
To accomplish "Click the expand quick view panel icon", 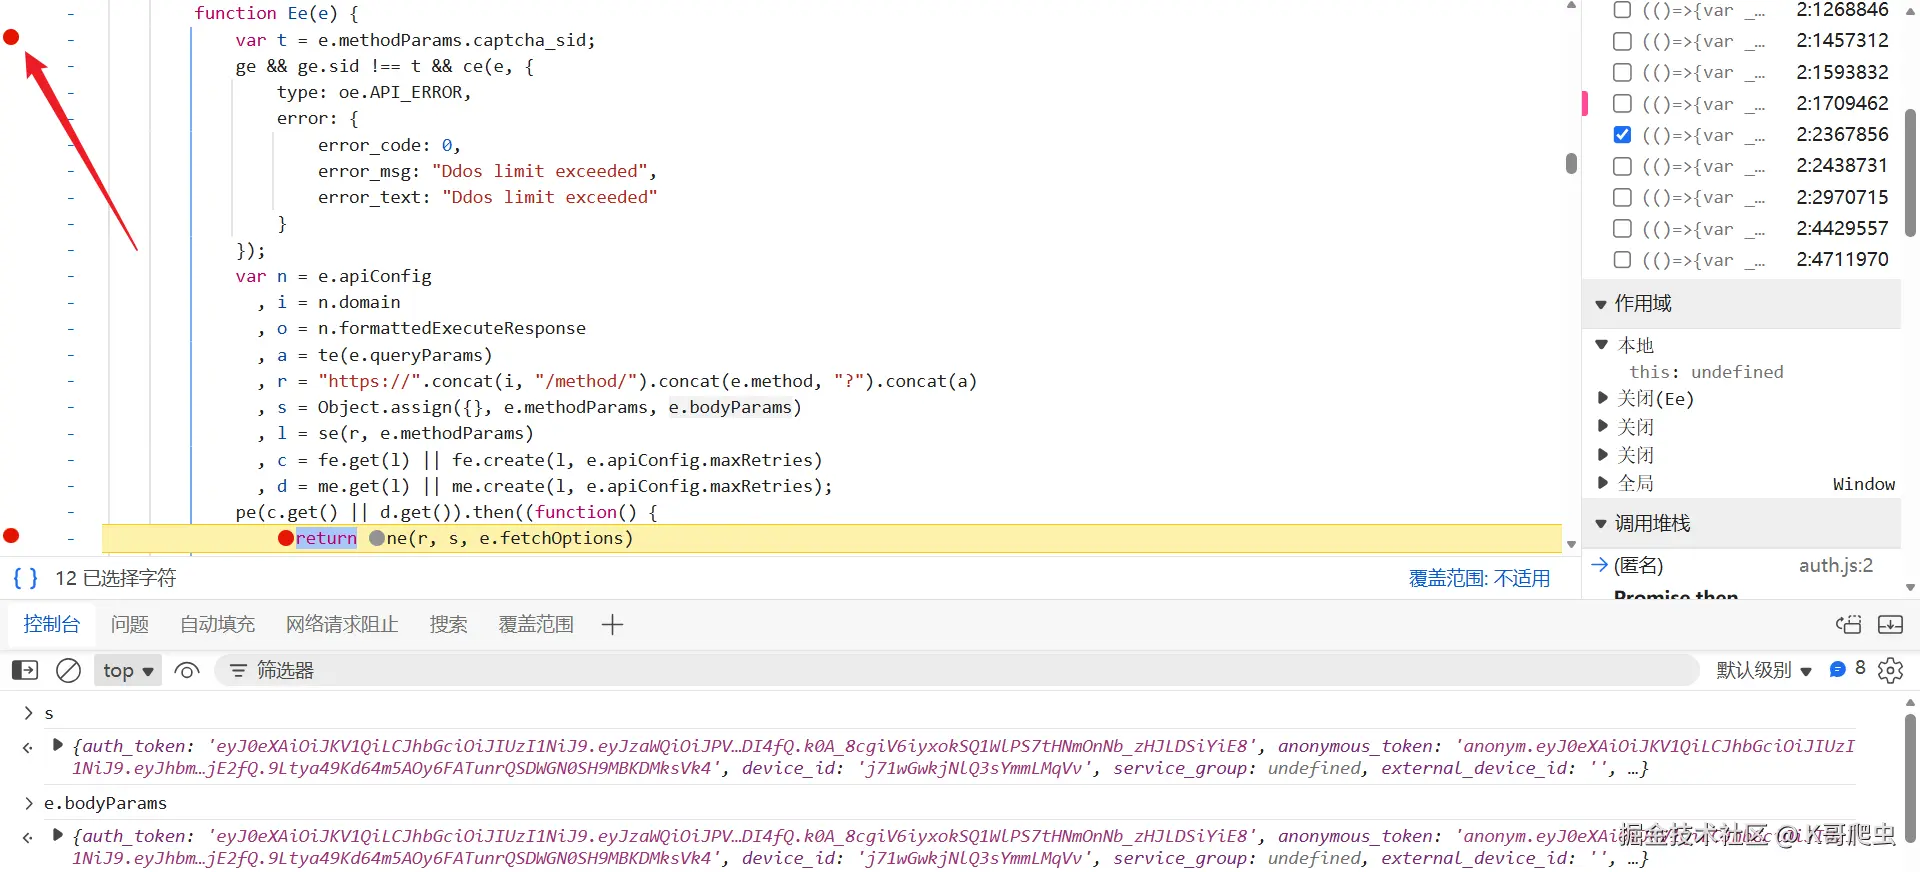I will (1848, 625).
